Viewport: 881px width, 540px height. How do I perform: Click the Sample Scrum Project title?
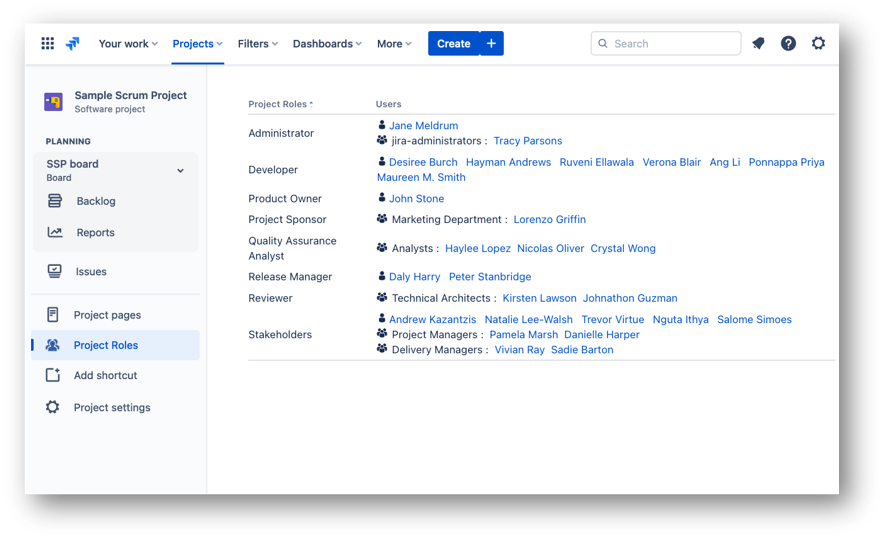(x=130, y=95)
